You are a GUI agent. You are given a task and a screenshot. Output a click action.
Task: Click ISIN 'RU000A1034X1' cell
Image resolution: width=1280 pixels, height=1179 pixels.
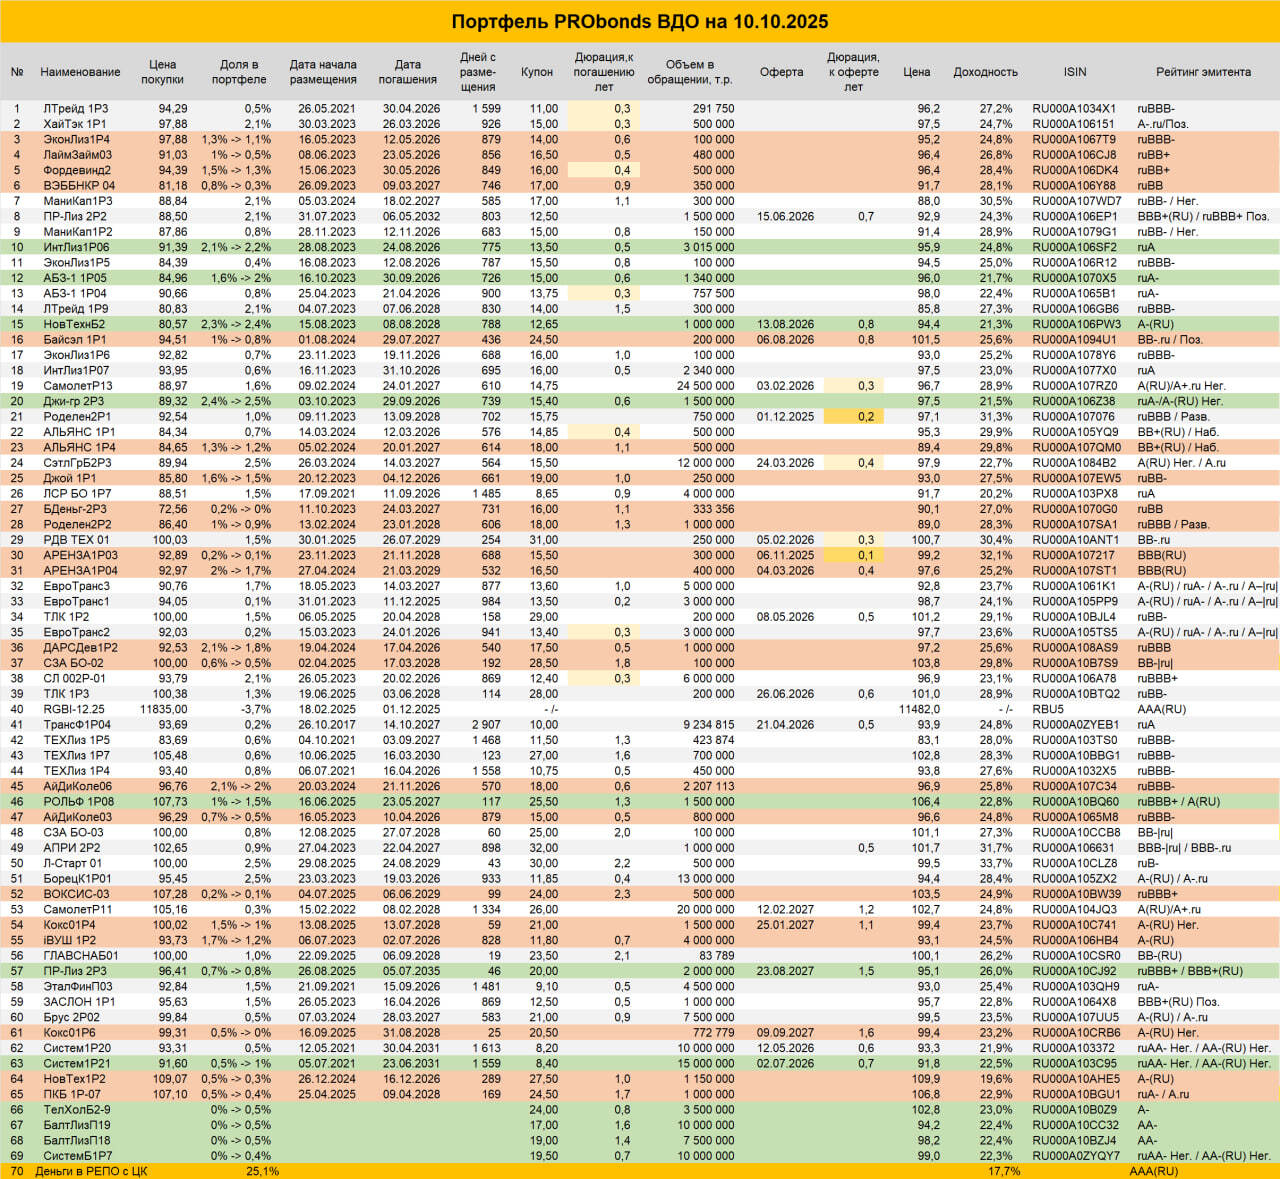[1074, 109]
